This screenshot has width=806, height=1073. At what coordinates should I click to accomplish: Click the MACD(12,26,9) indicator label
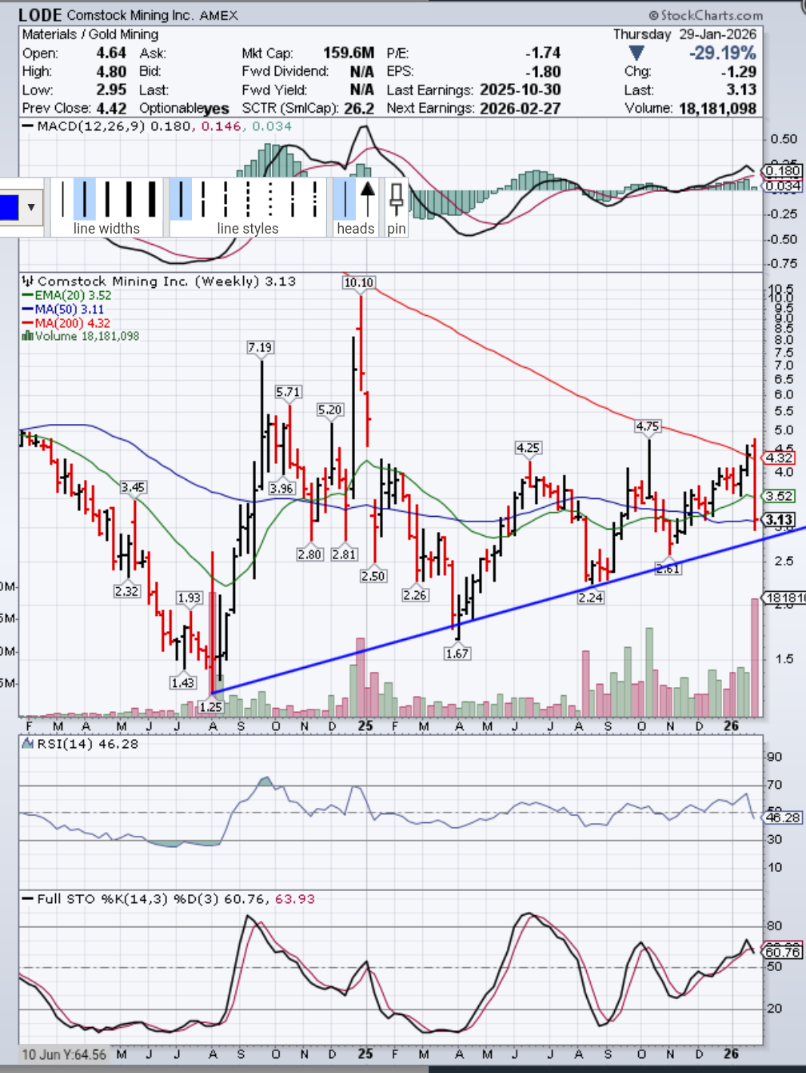[x=91, y=126]
